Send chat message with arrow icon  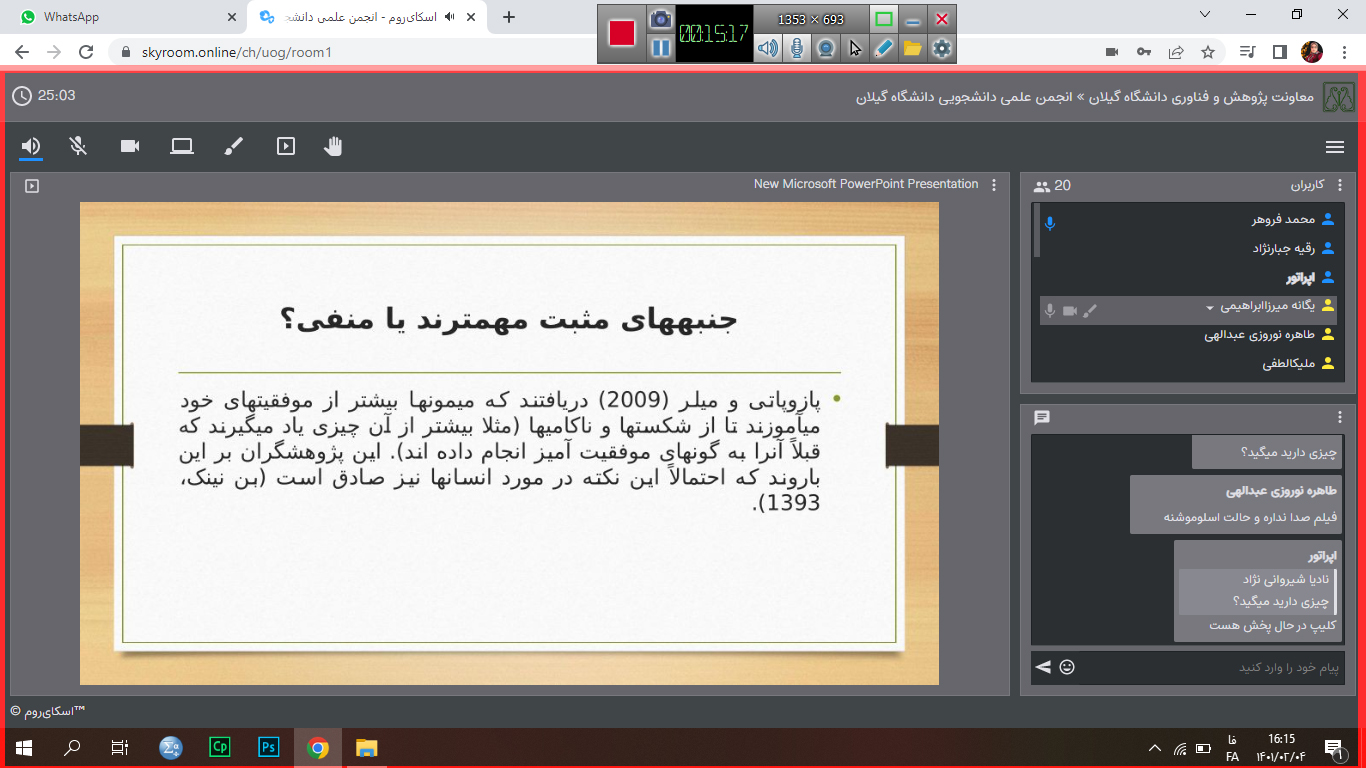point(1043,667)
